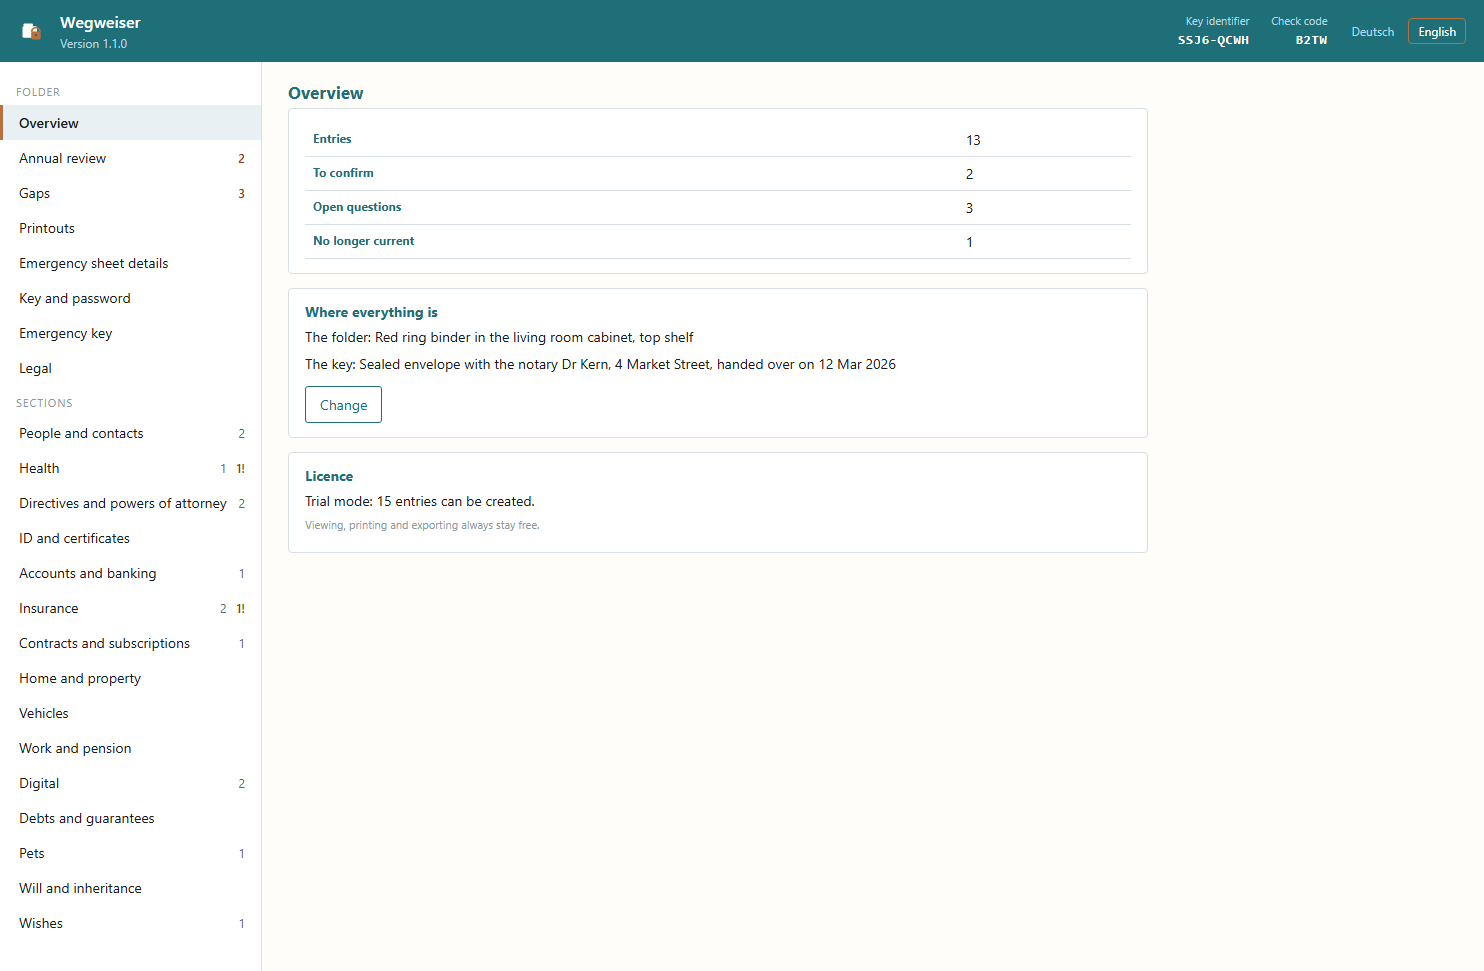
Task: Click the Overview page heading
Action: coord(326,93)
